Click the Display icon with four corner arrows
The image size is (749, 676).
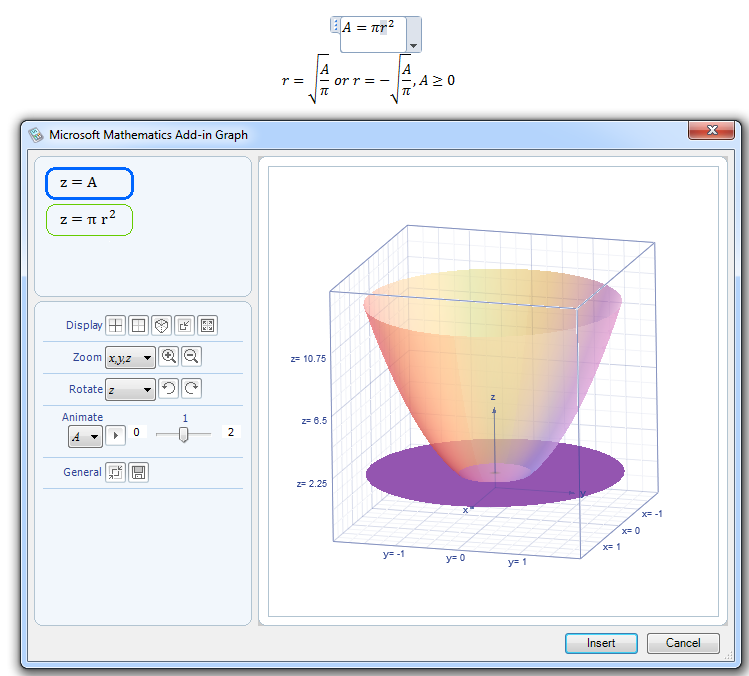(207, 325)
